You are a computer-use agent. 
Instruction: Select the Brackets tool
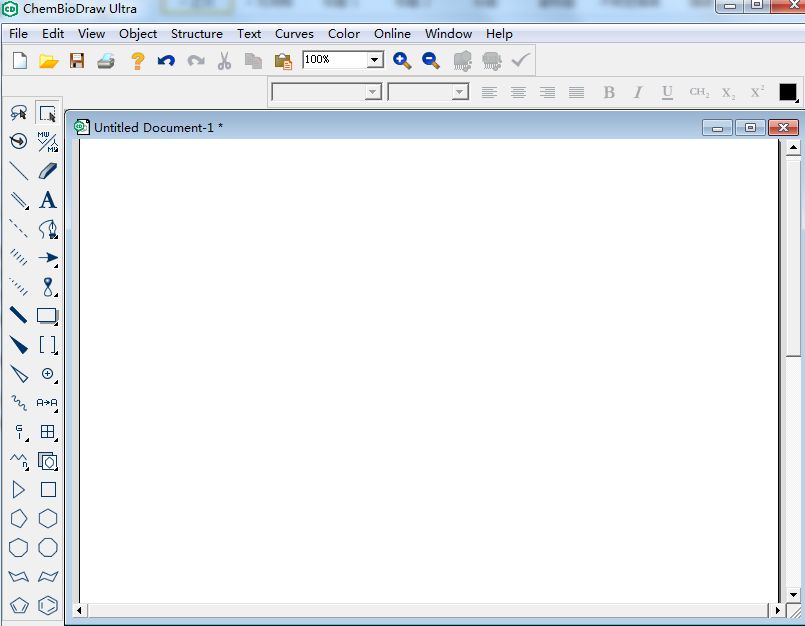48,345
